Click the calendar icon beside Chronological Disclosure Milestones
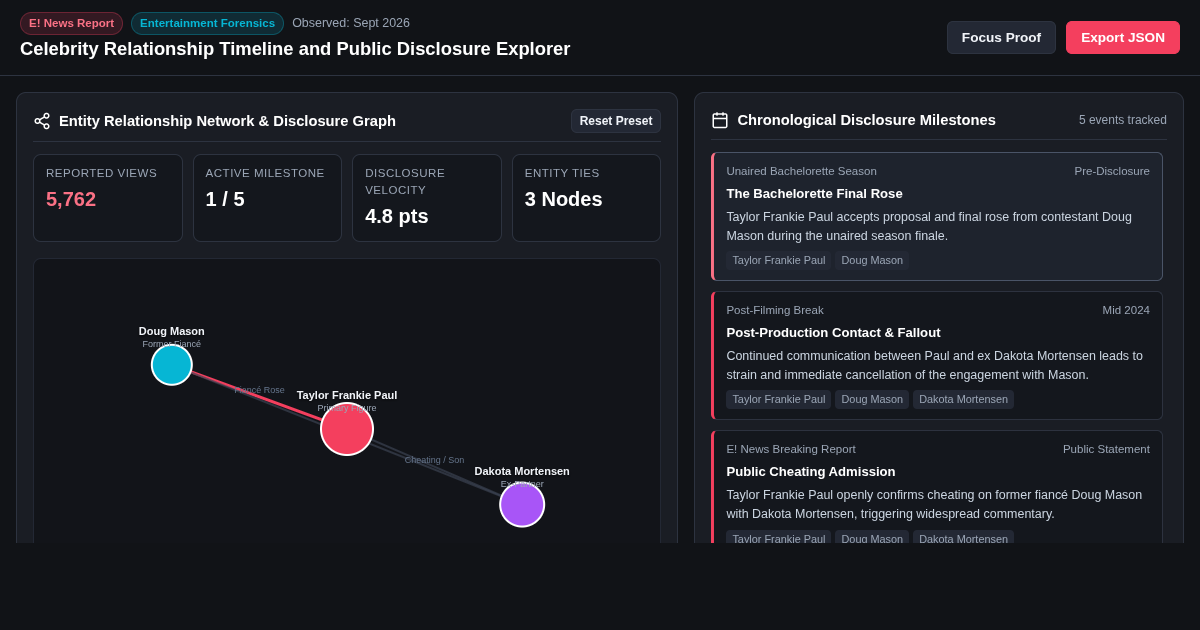Viewport: 1200px width, 630px height. (x=720, y=120)
